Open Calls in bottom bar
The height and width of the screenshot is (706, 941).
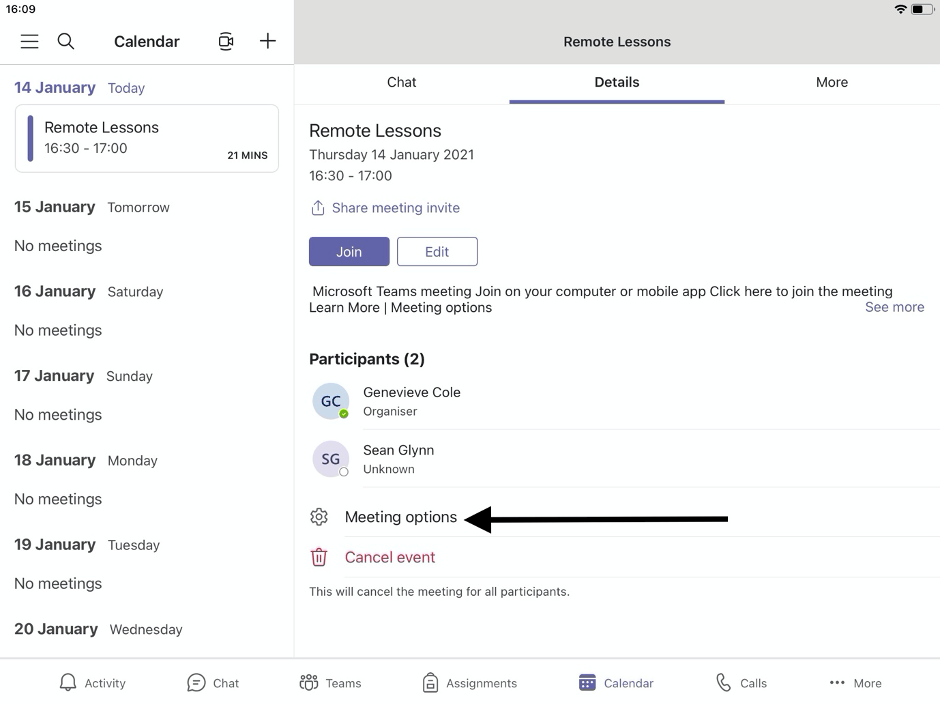point(741,683)
